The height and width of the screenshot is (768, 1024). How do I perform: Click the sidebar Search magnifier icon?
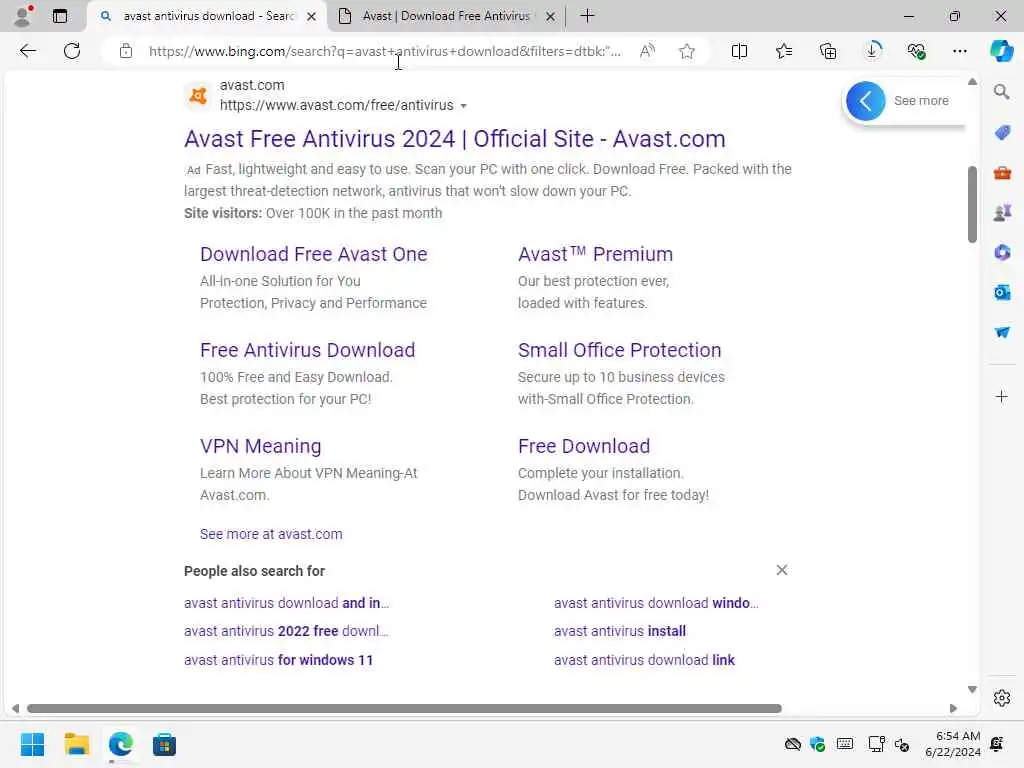(1001, 92)
